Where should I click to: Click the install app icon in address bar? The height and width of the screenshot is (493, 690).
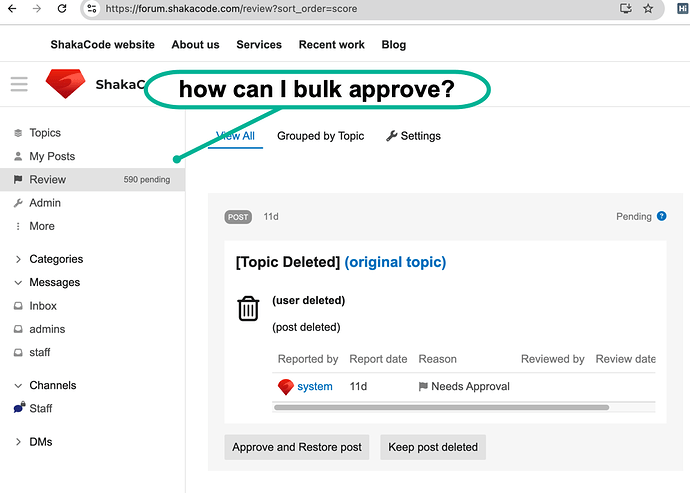(625, 8)
